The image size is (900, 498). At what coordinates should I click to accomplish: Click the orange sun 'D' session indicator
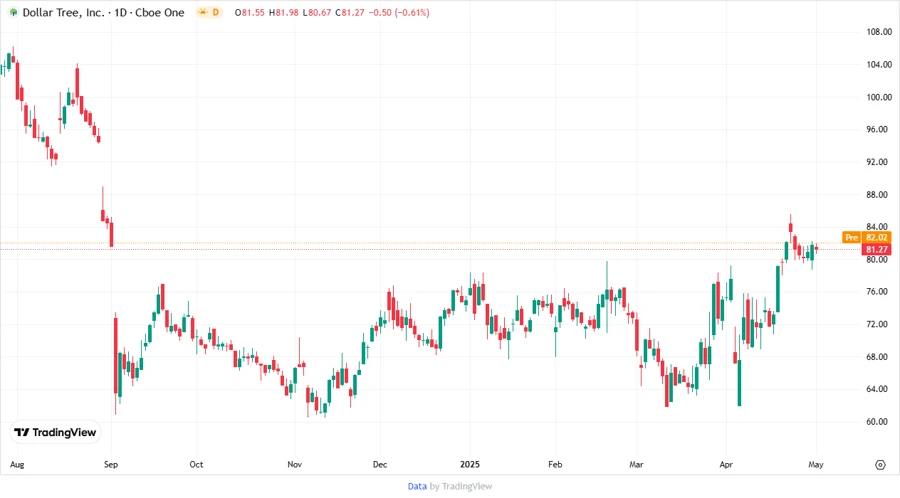coord(209,12)
